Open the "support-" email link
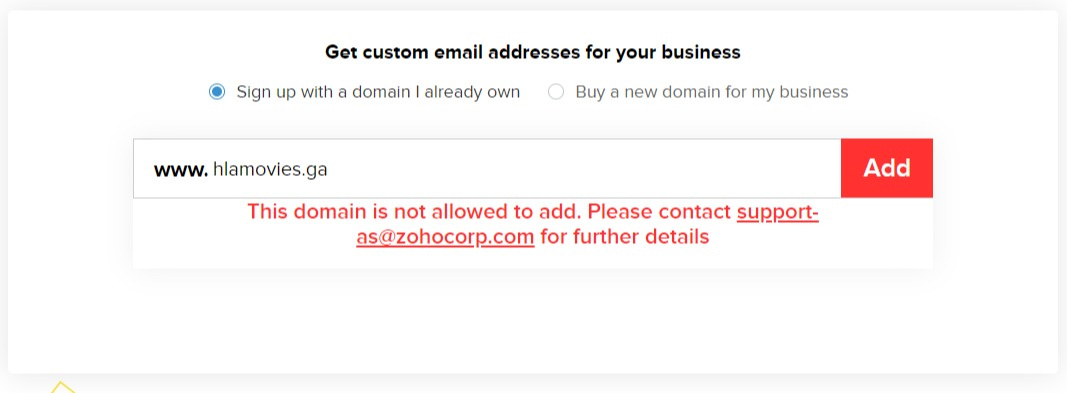Screen dimensions: 1067x393 click(x=777, y=212)
